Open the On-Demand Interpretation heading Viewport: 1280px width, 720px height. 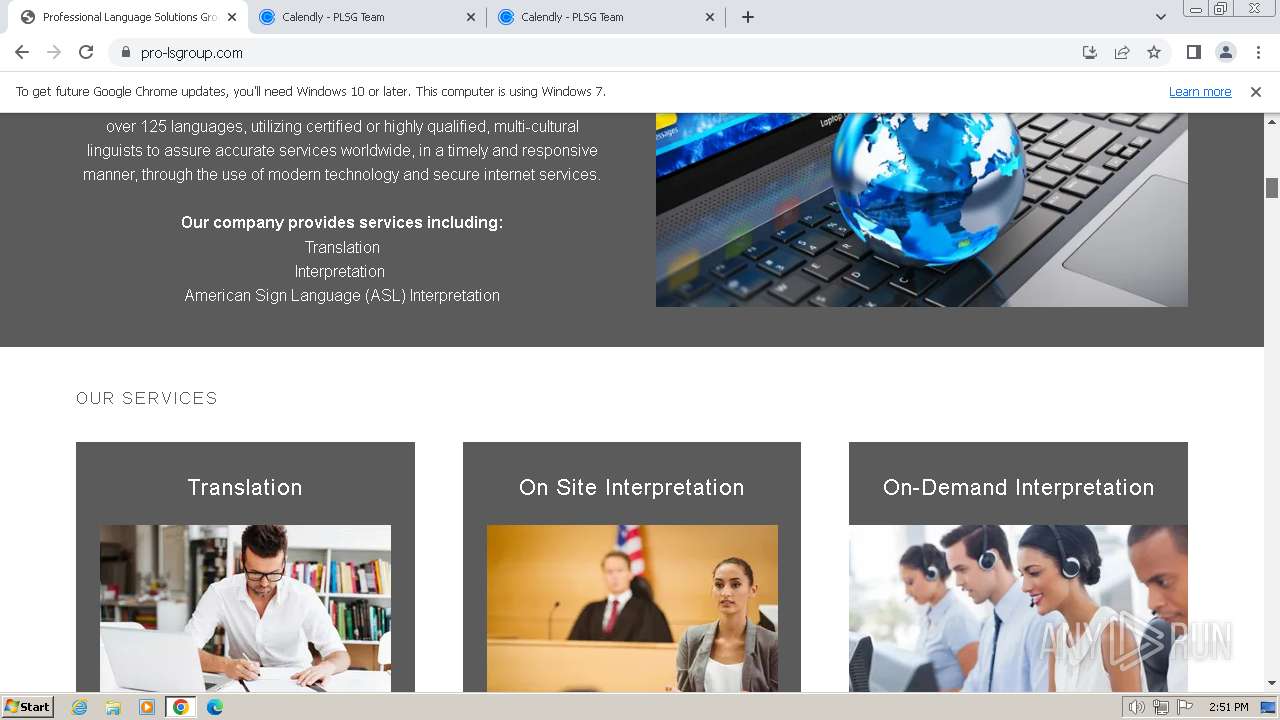tap(1018, 487)
